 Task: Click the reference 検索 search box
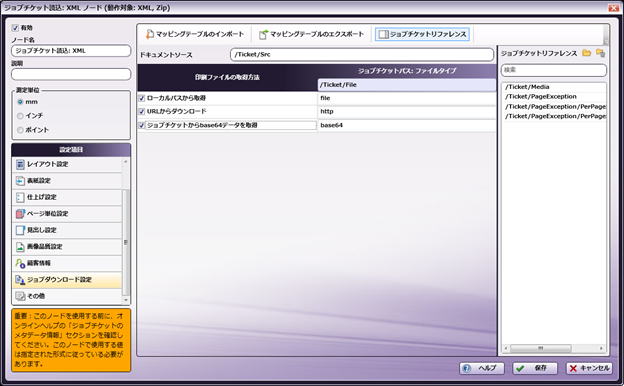coord(554,70)
